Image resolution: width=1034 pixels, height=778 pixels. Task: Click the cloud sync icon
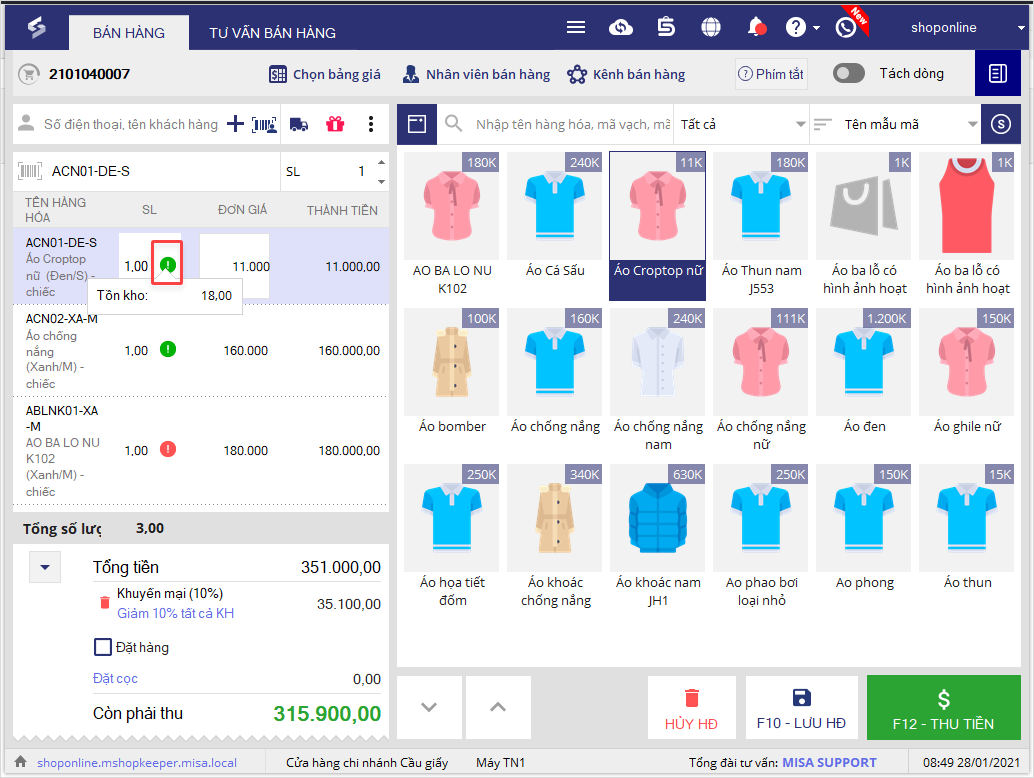[621, 27]
